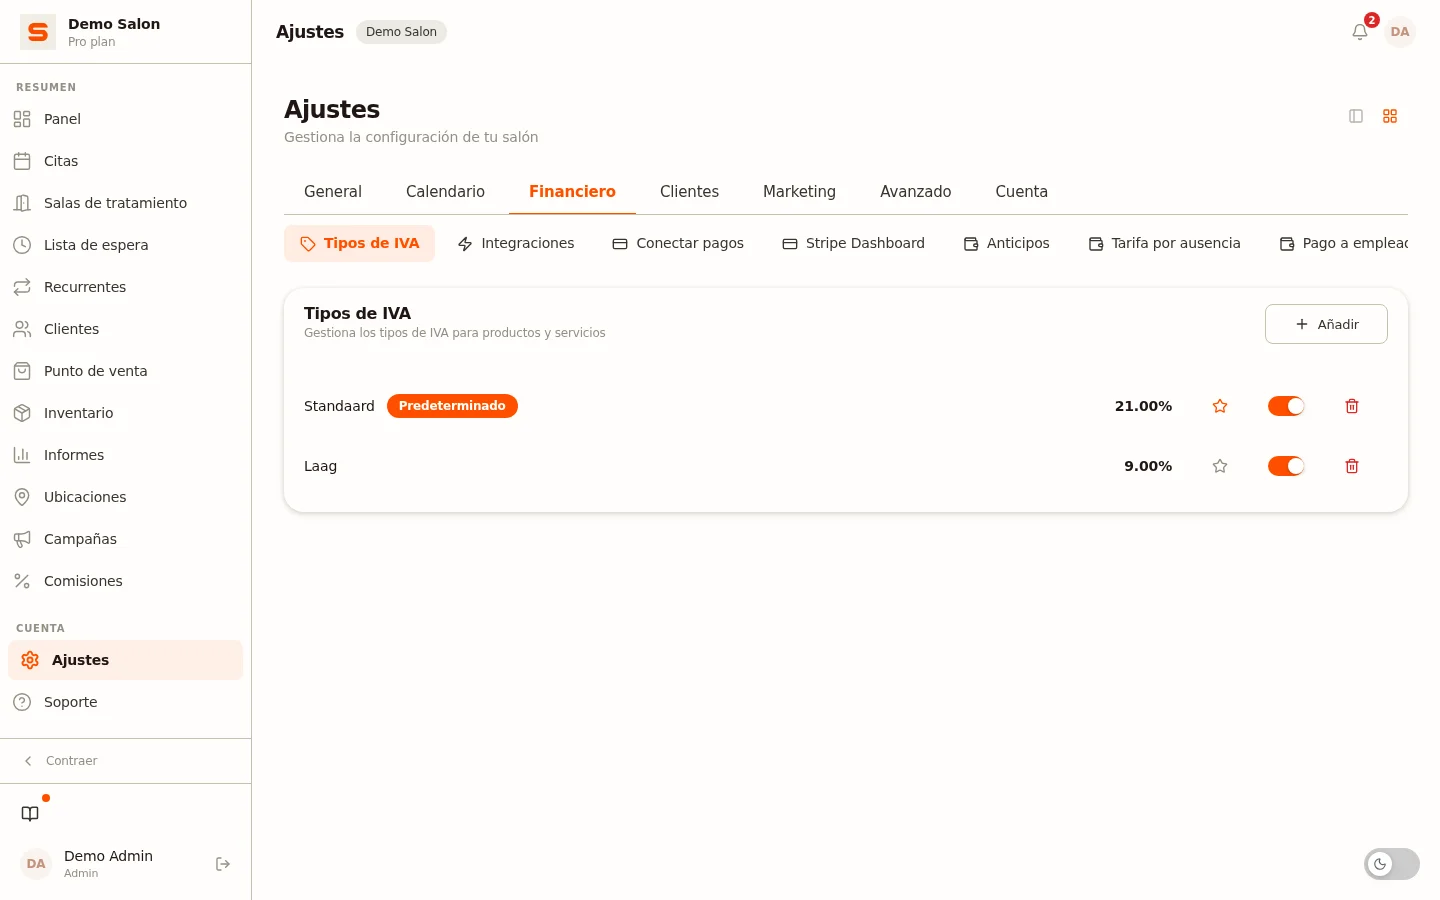Open the Calendario tab
This screenshot has width=1440, height=900.
(445, 191)
